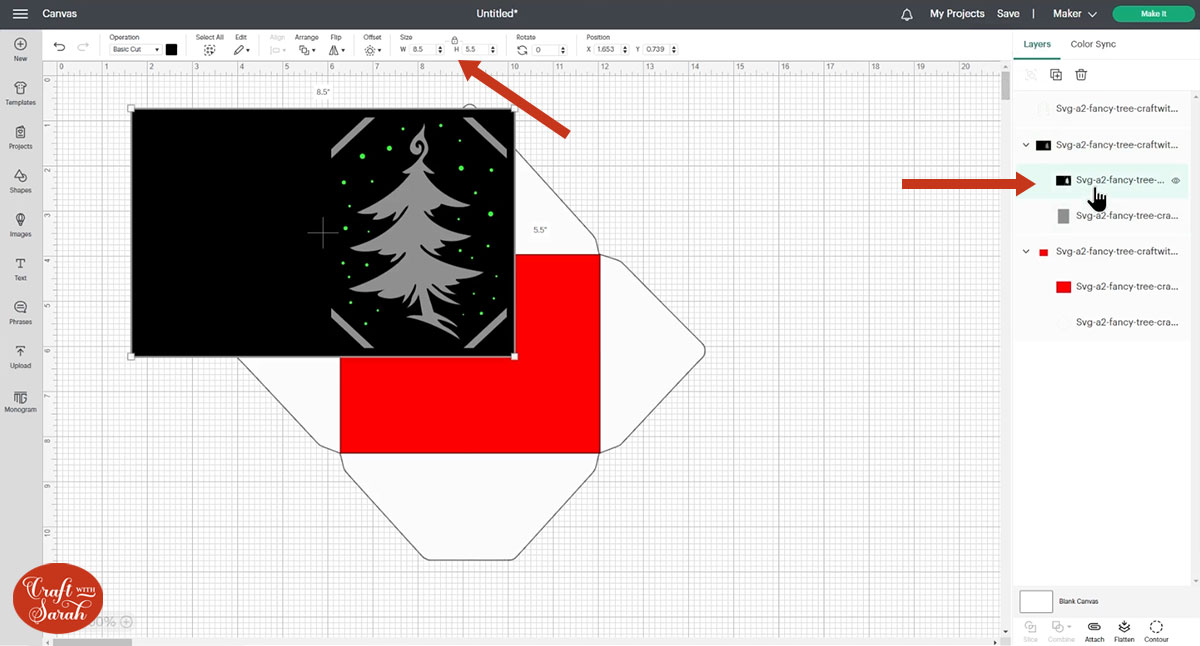Screen dimensions: 1200x646
Task: Switch to the Color Sync tab
Action: click(x=1093, y=44)
